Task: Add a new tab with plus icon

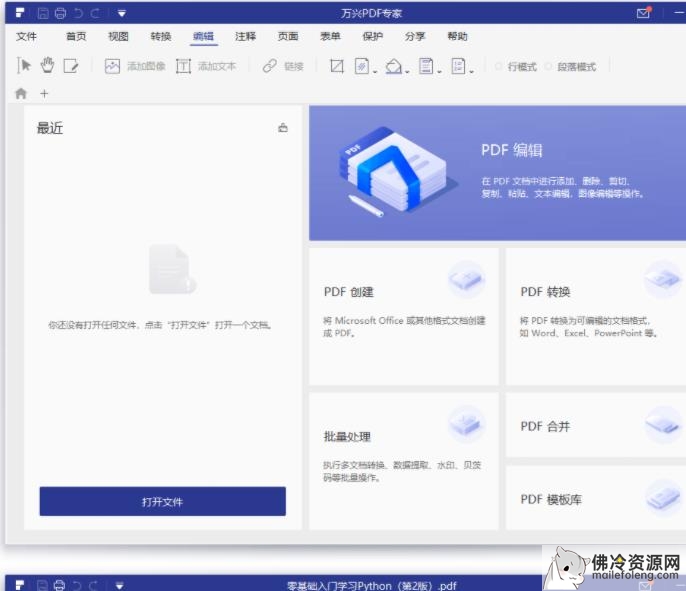Action: [x=44, y=93]
